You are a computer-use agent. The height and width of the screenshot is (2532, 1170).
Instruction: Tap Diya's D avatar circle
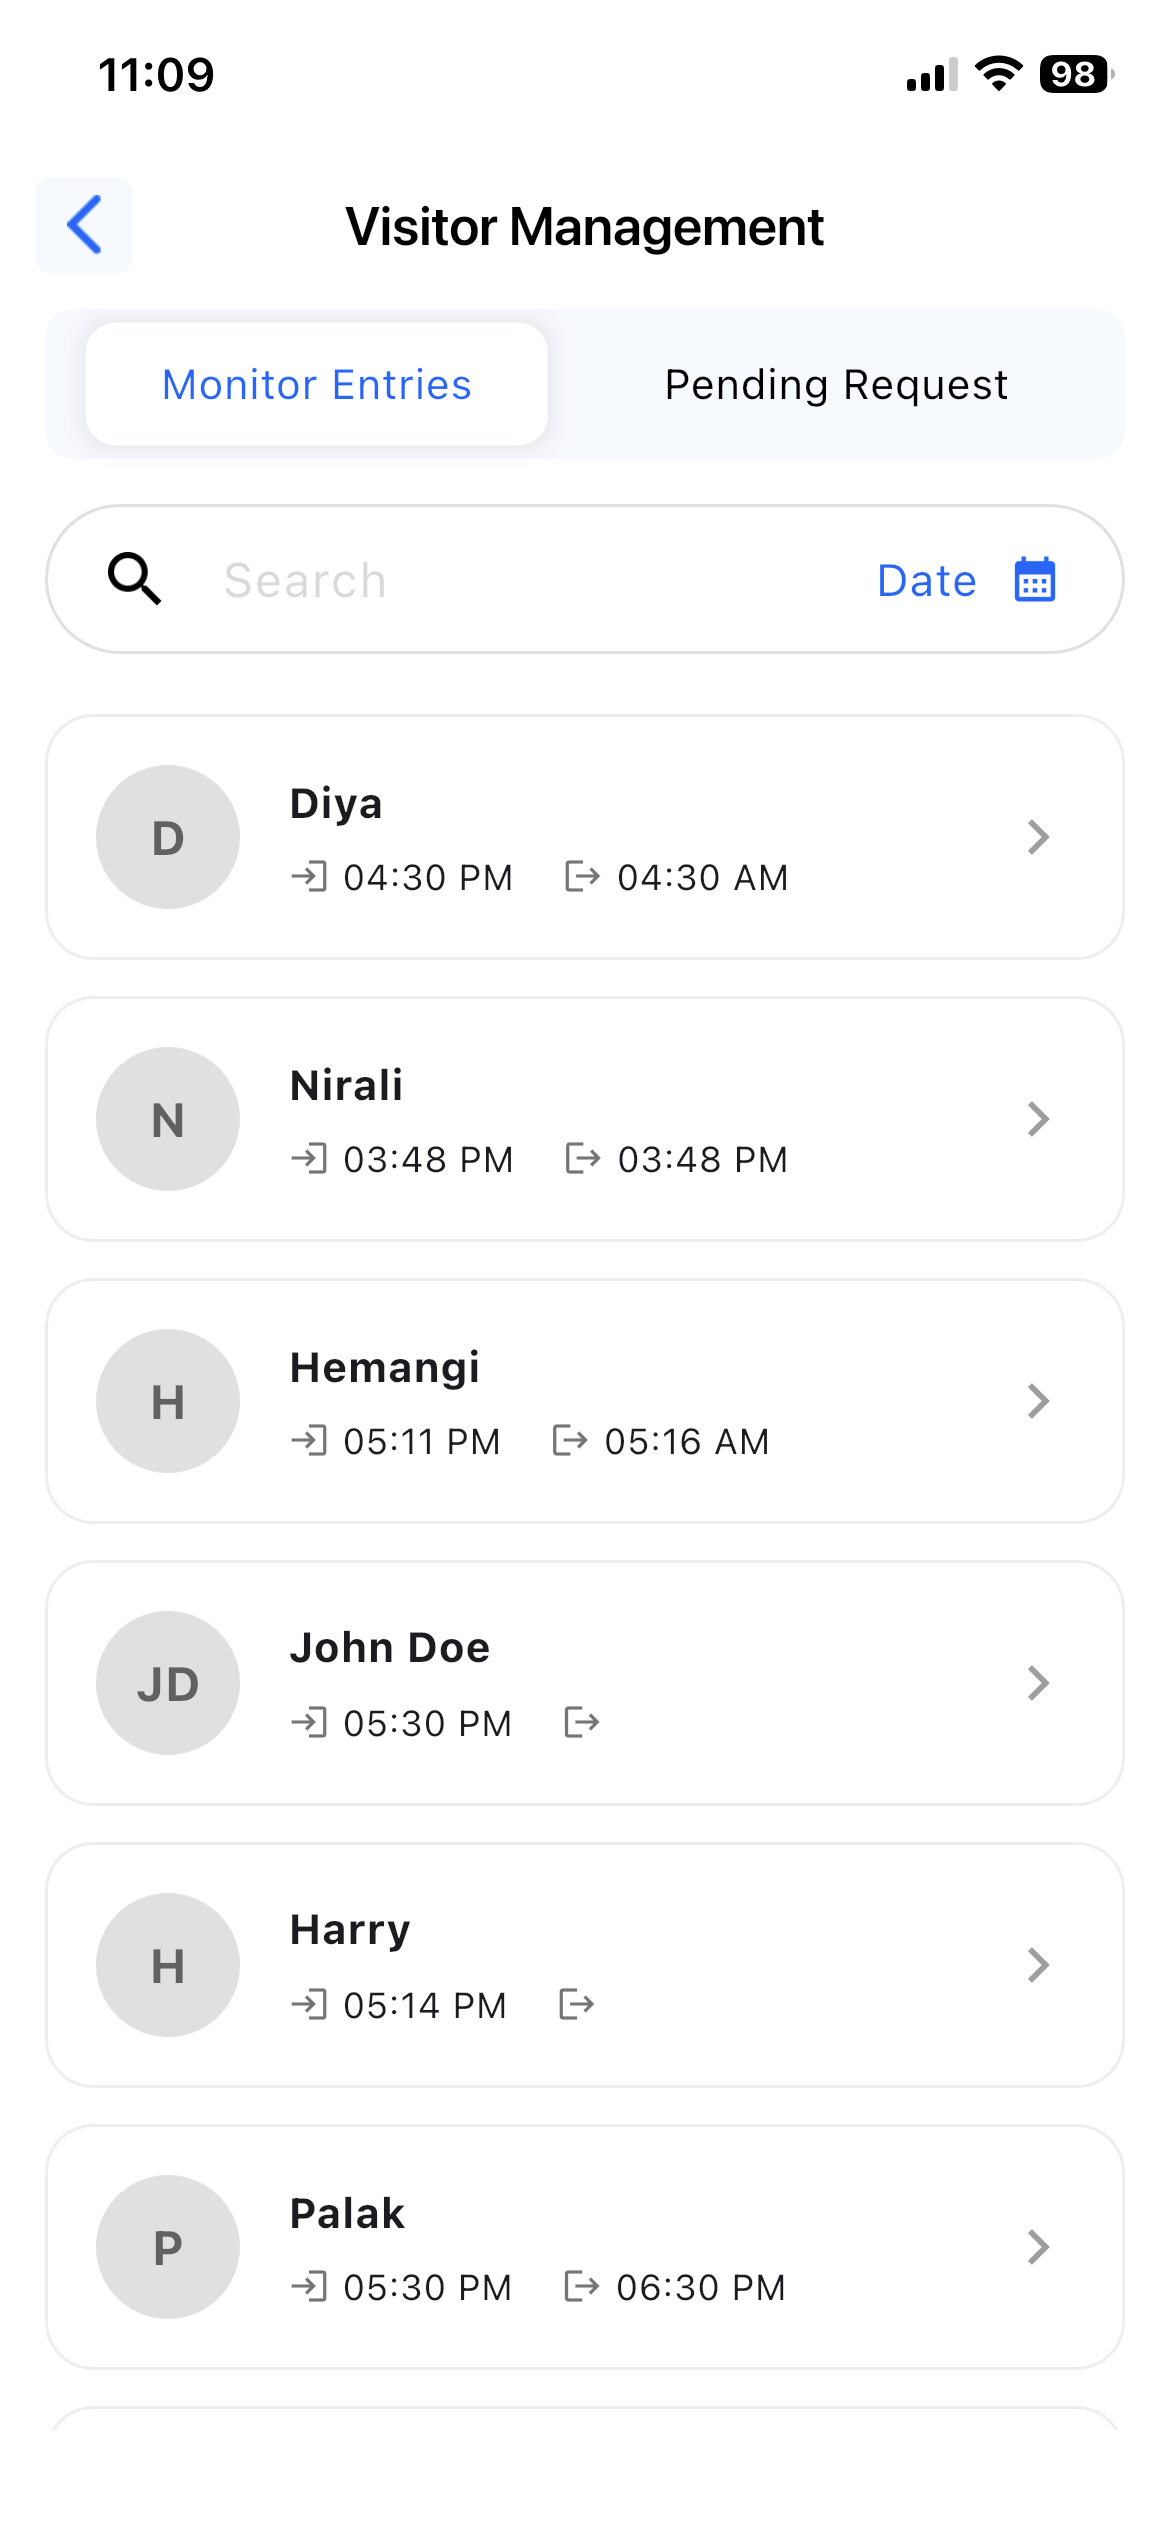click(x=168, y=837)
